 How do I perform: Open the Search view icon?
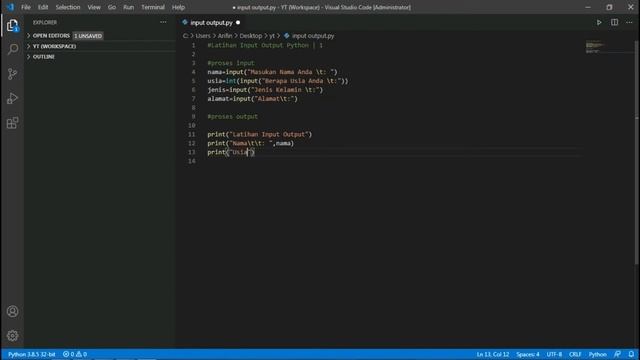tap(13, 49)
